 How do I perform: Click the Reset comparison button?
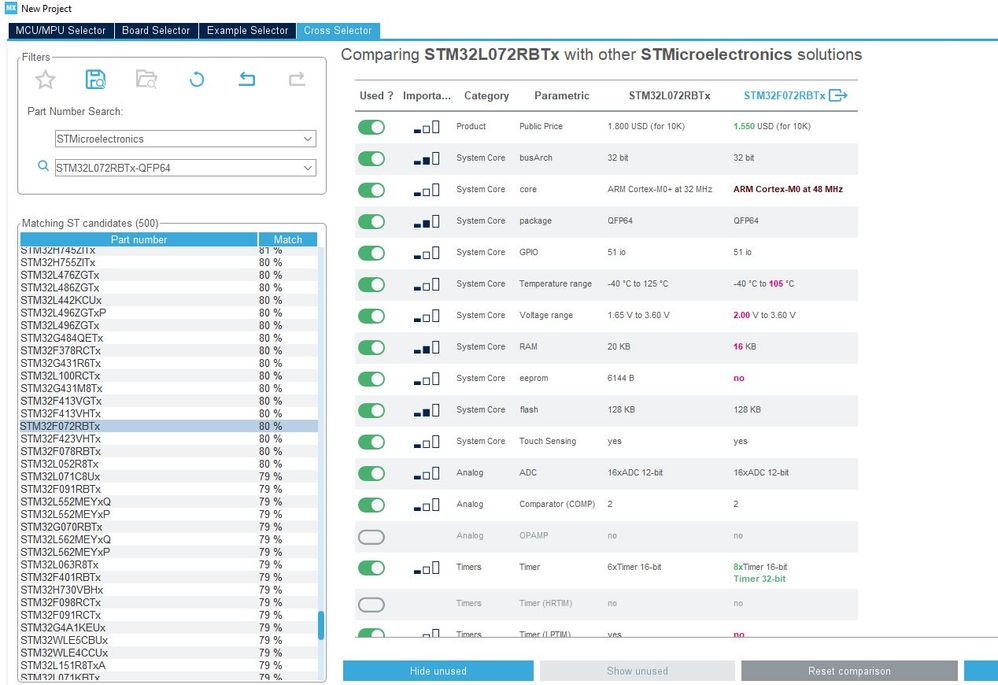[x=849, y=671]
